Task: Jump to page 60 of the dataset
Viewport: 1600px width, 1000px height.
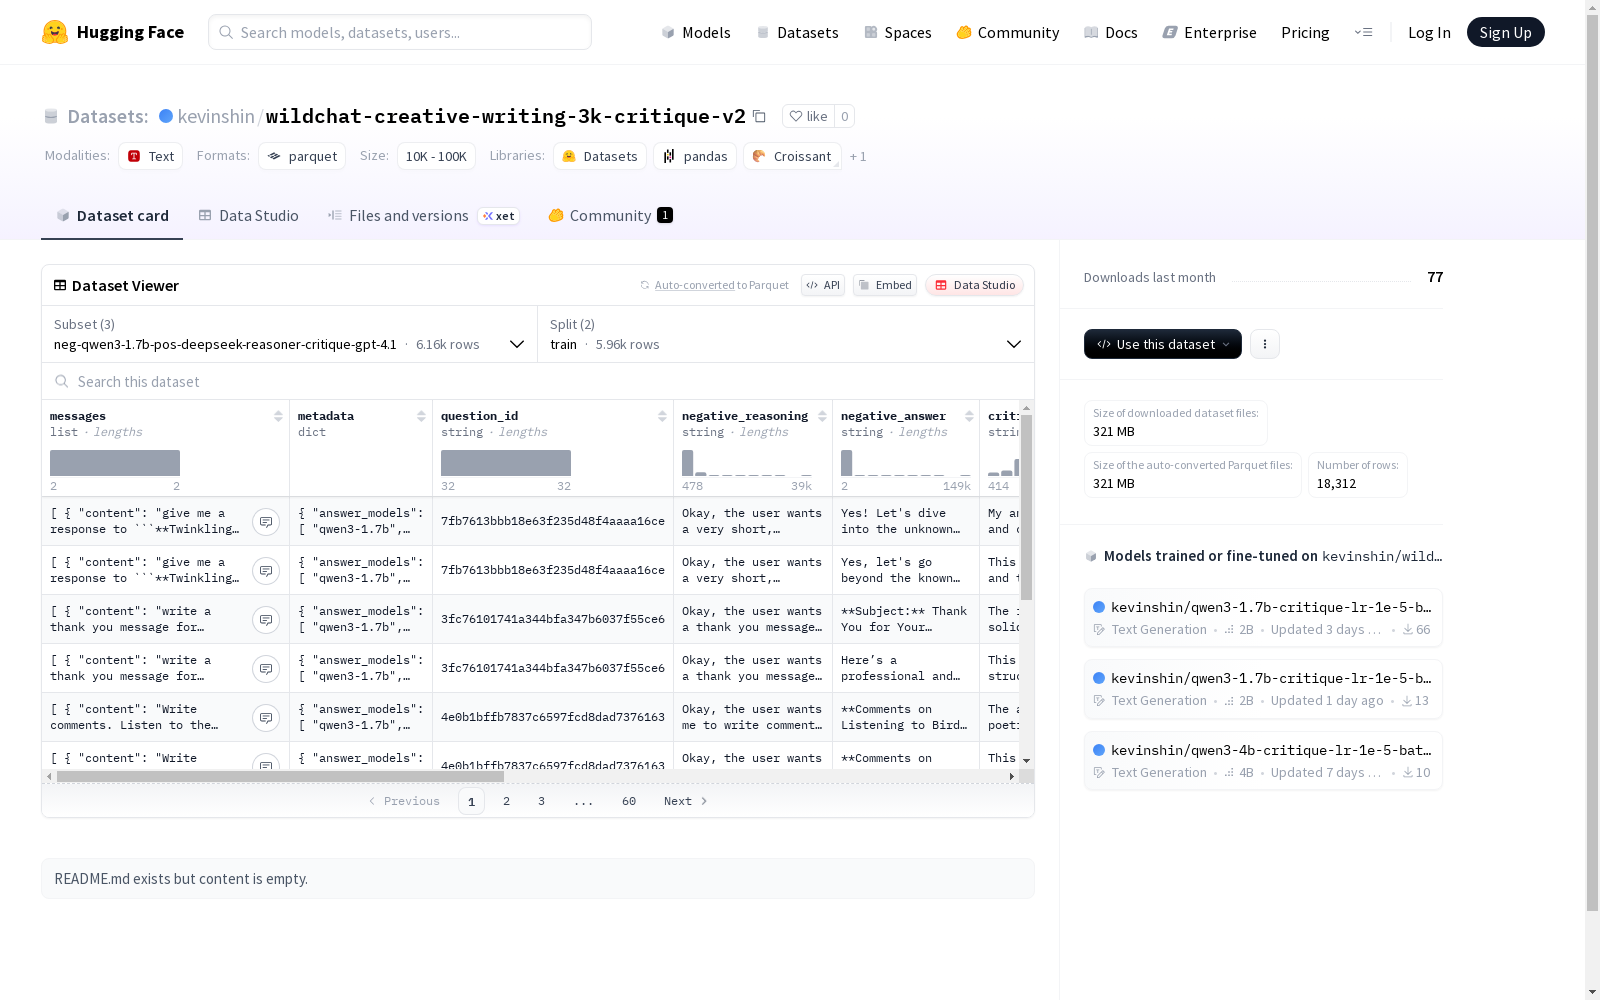Action: pos(629,801)
